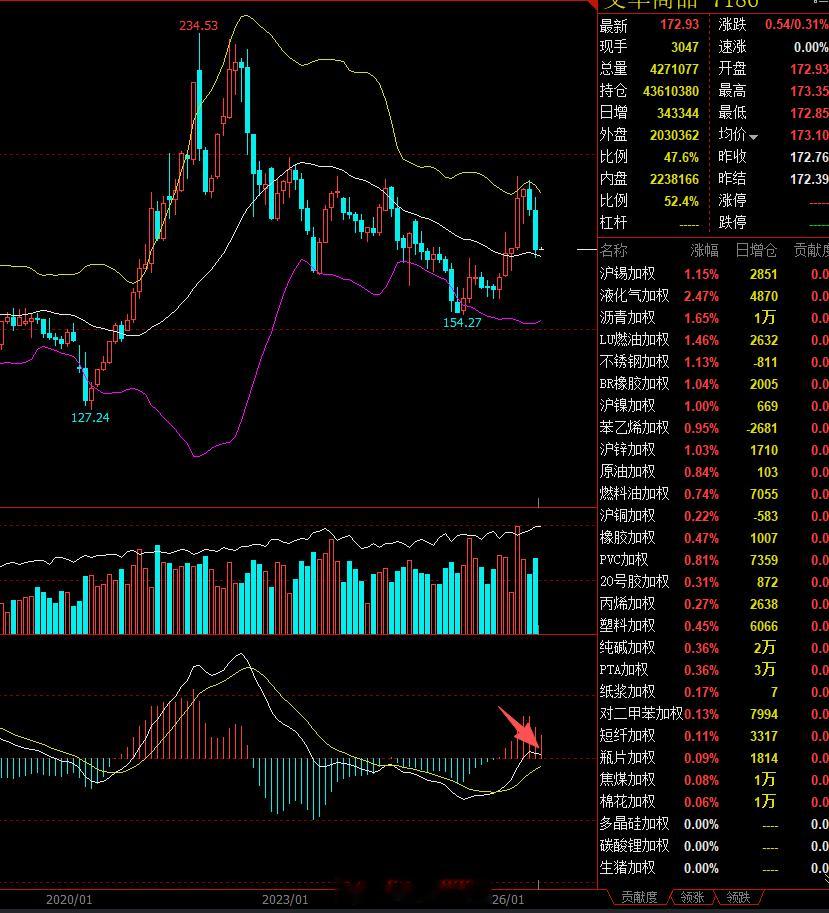The height and width of the screenshot is (913, 829).
Task: Select the LU燃油加权 row
Action: point(714,340)
